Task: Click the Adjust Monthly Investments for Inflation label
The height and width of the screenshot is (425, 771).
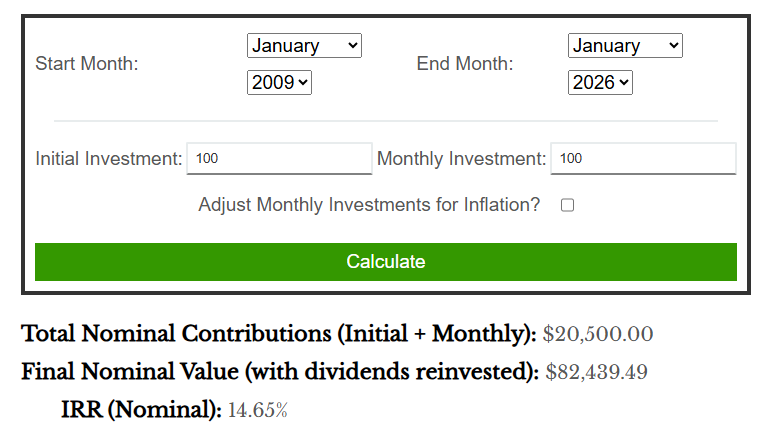Action: (x=369, y=205)
